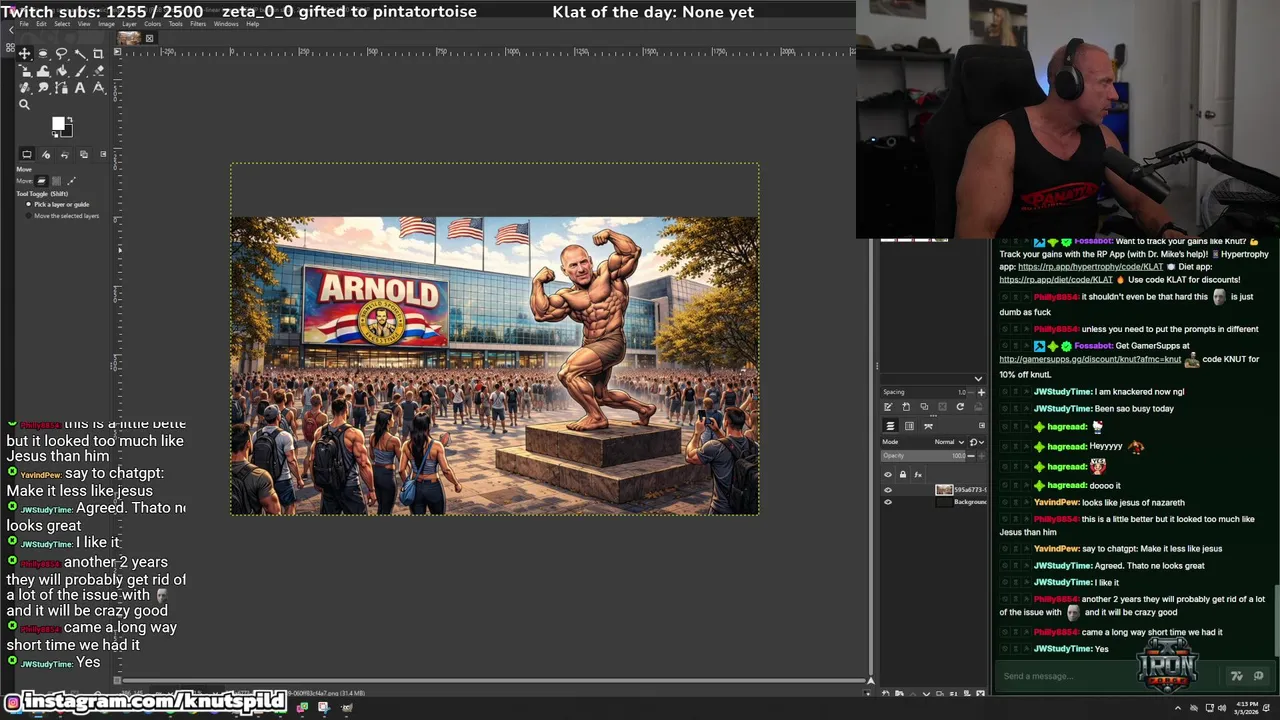Set Move tool to affect layers
This screenshot has width=1280, height=720.
41,181
